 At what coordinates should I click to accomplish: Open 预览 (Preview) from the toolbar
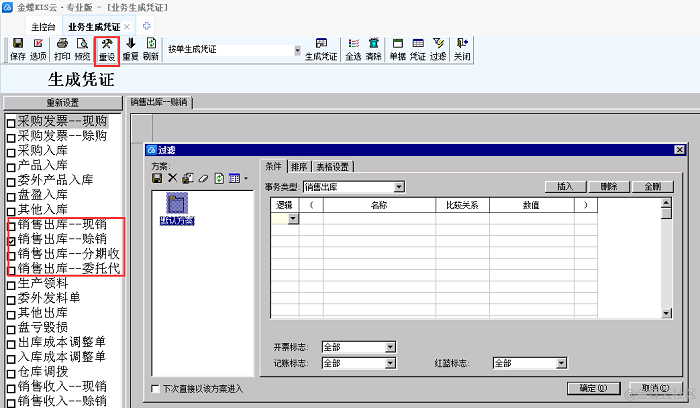coord(82,49)
